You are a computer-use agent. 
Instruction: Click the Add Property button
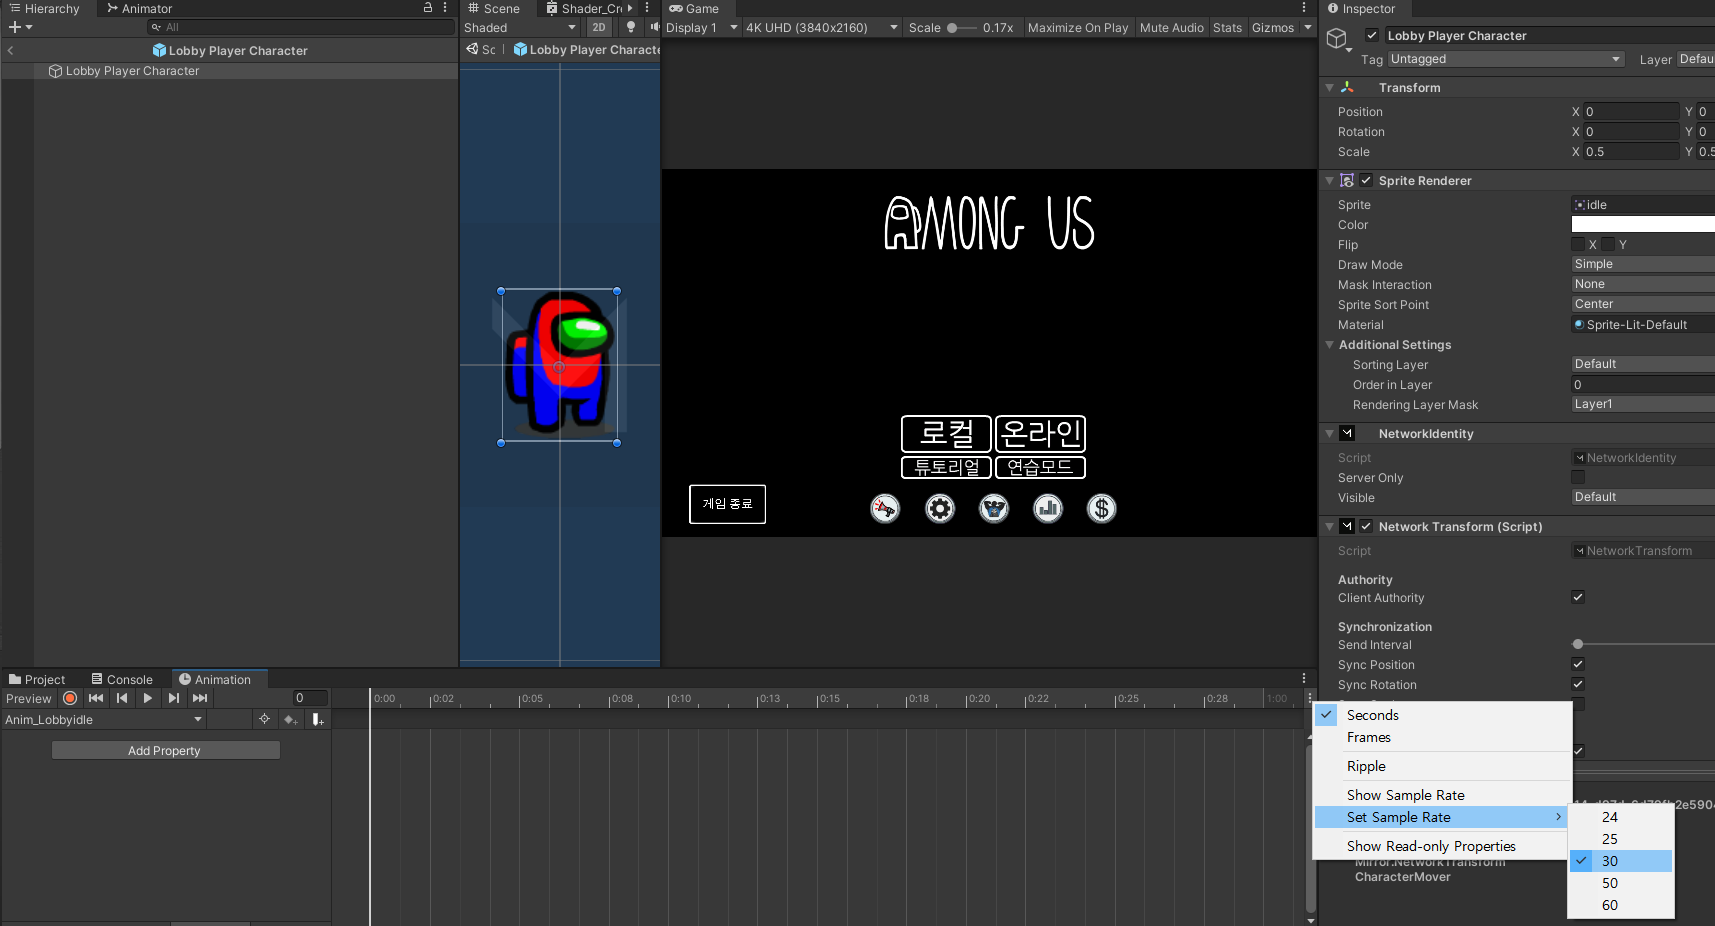[x=166, y=751]
